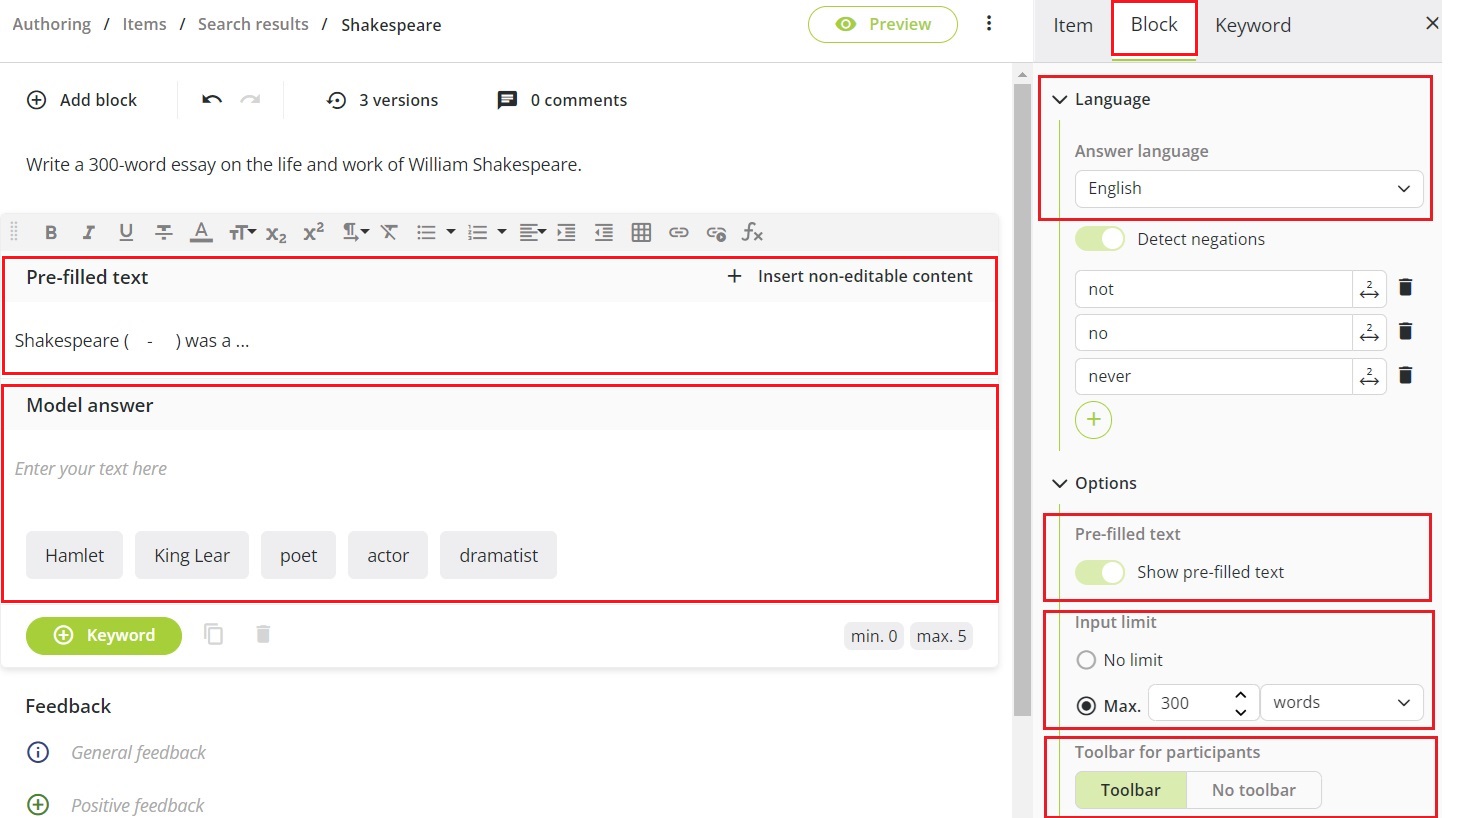This screenshot has height=818, width=1457.
Task: Insert a formula with fx icon
Action: click(x=752, y=232)
